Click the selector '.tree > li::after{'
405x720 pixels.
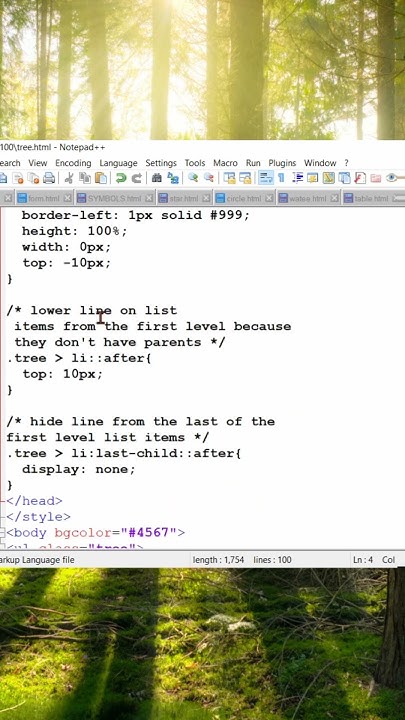point(79,358)
